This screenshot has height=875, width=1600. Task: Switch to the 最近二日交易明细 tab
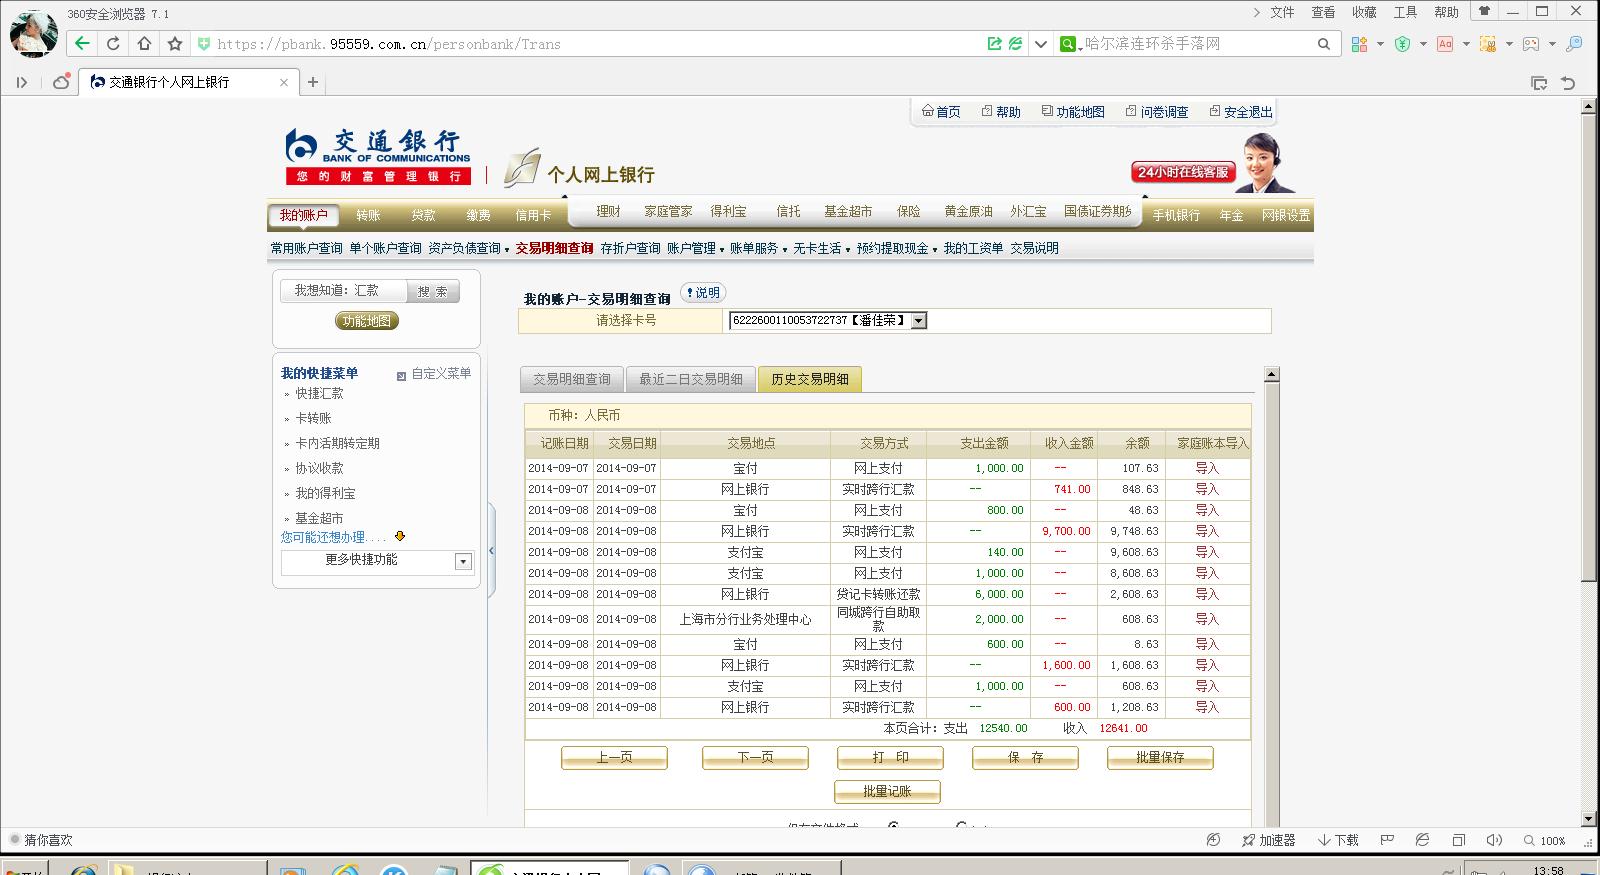click(690, 380)
